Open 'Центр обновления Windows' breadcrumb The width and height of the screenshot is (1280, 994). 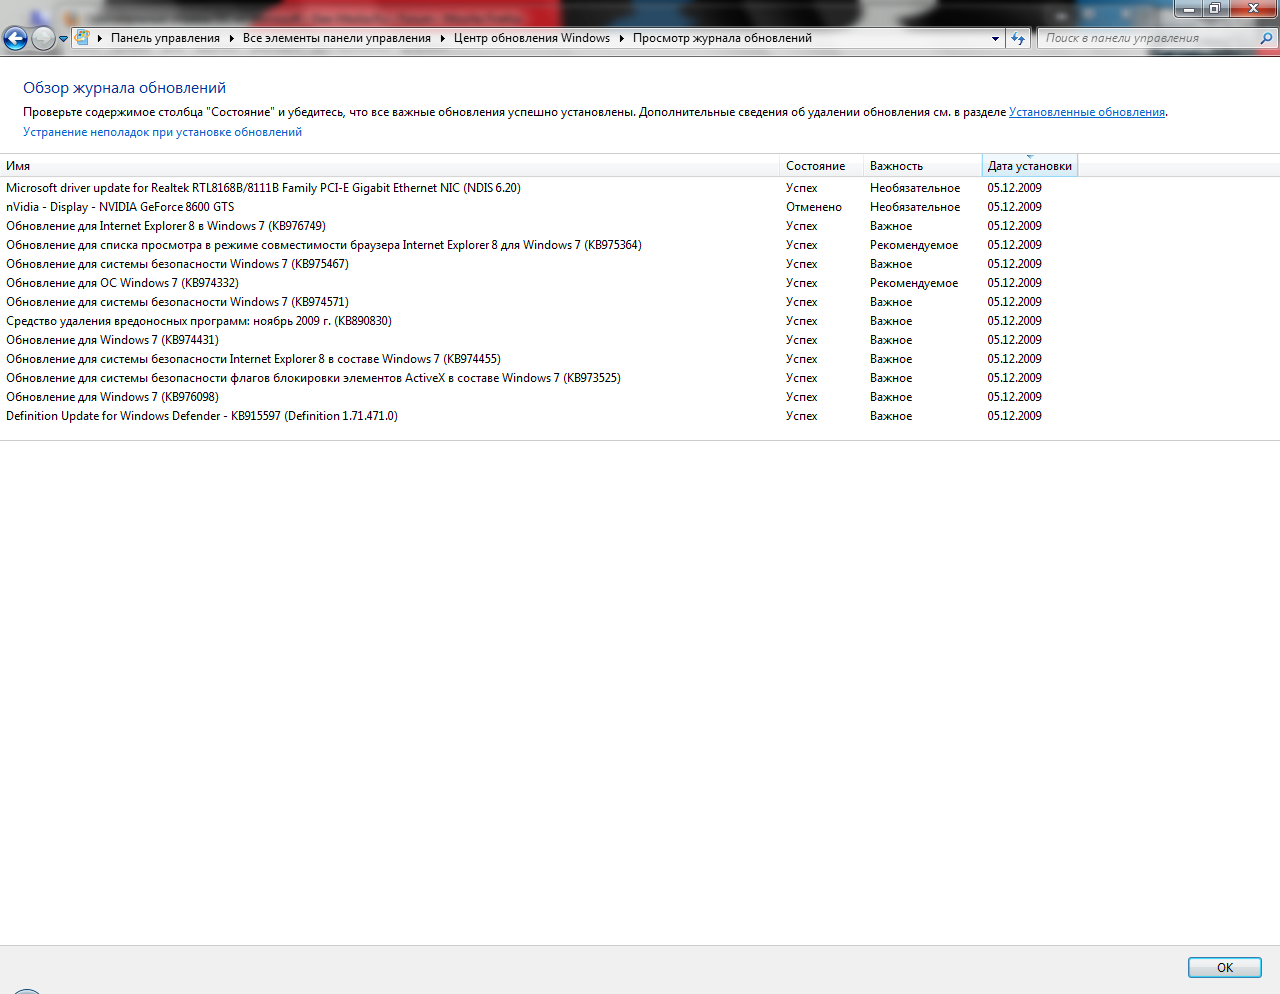coord(532,38)
